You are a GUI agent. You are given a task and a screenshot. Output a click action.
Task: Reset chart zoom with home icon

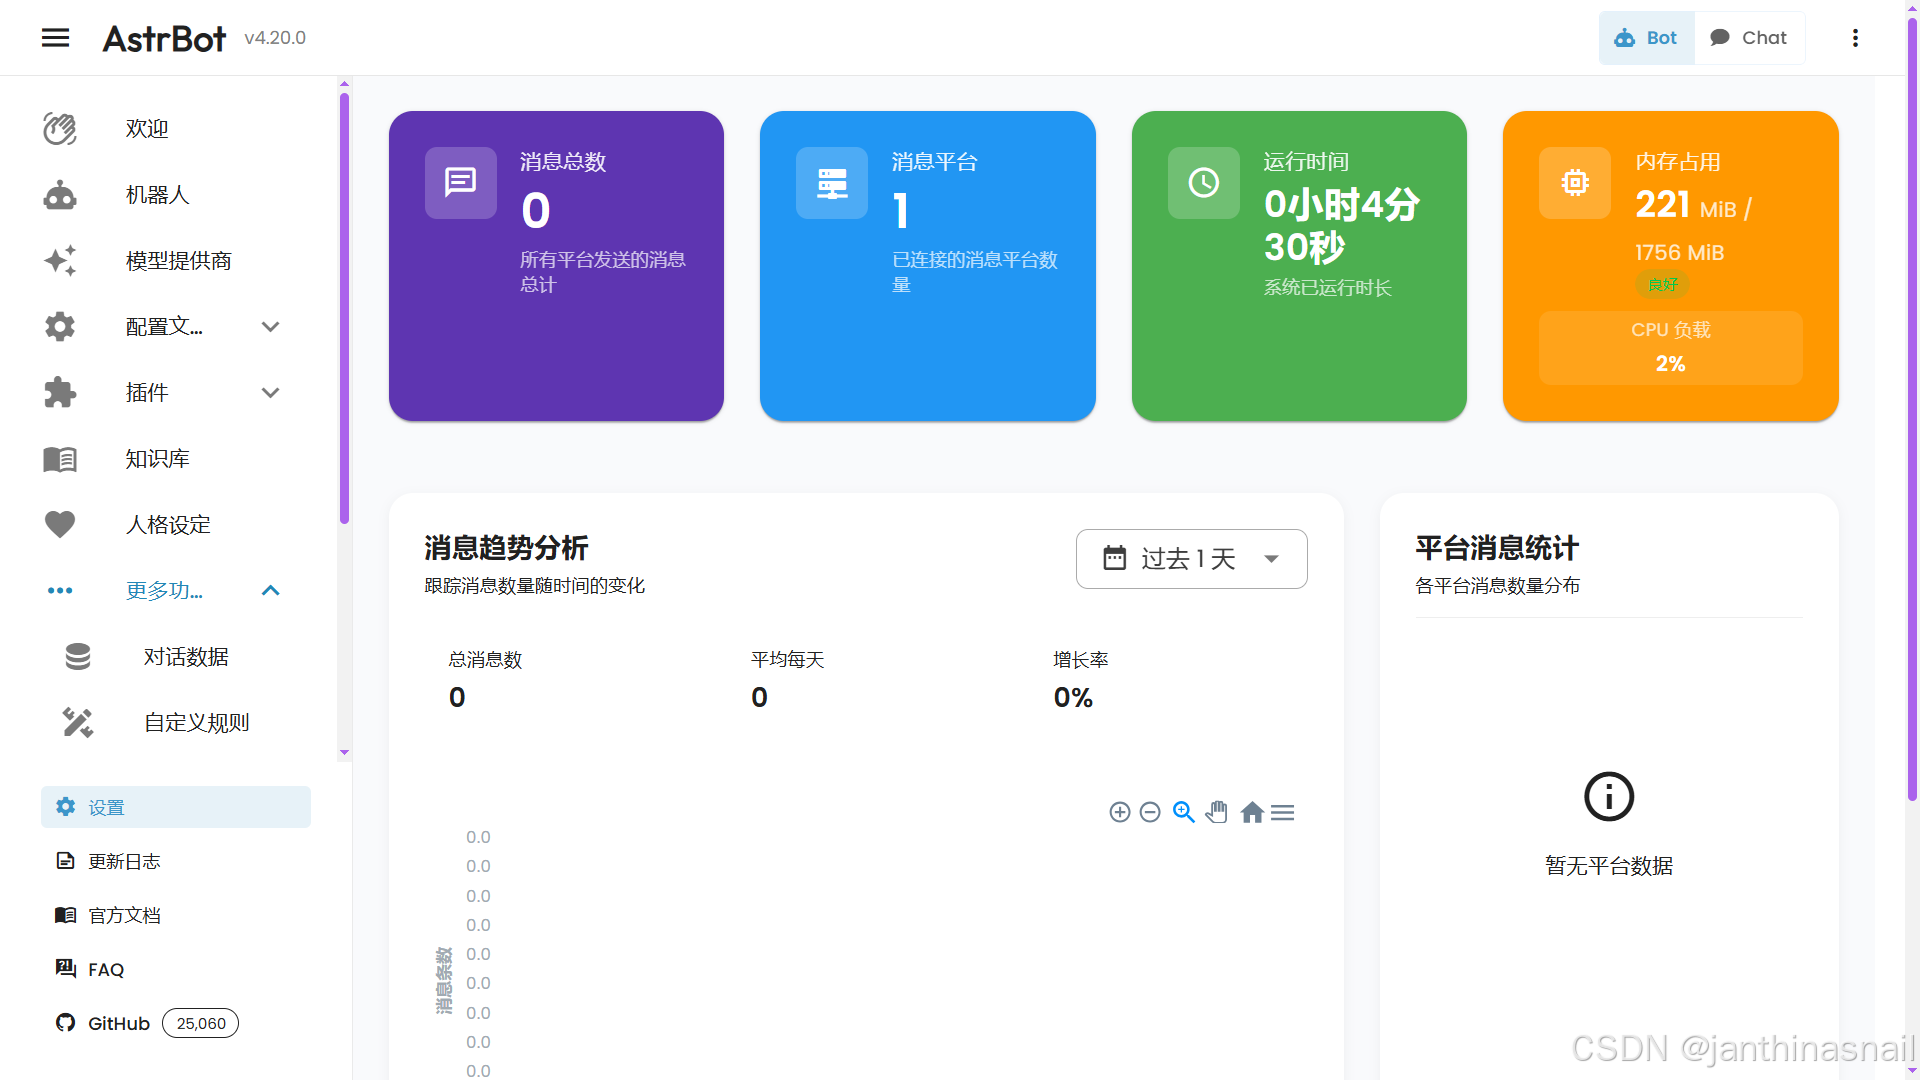click(x=1252, y=812)
